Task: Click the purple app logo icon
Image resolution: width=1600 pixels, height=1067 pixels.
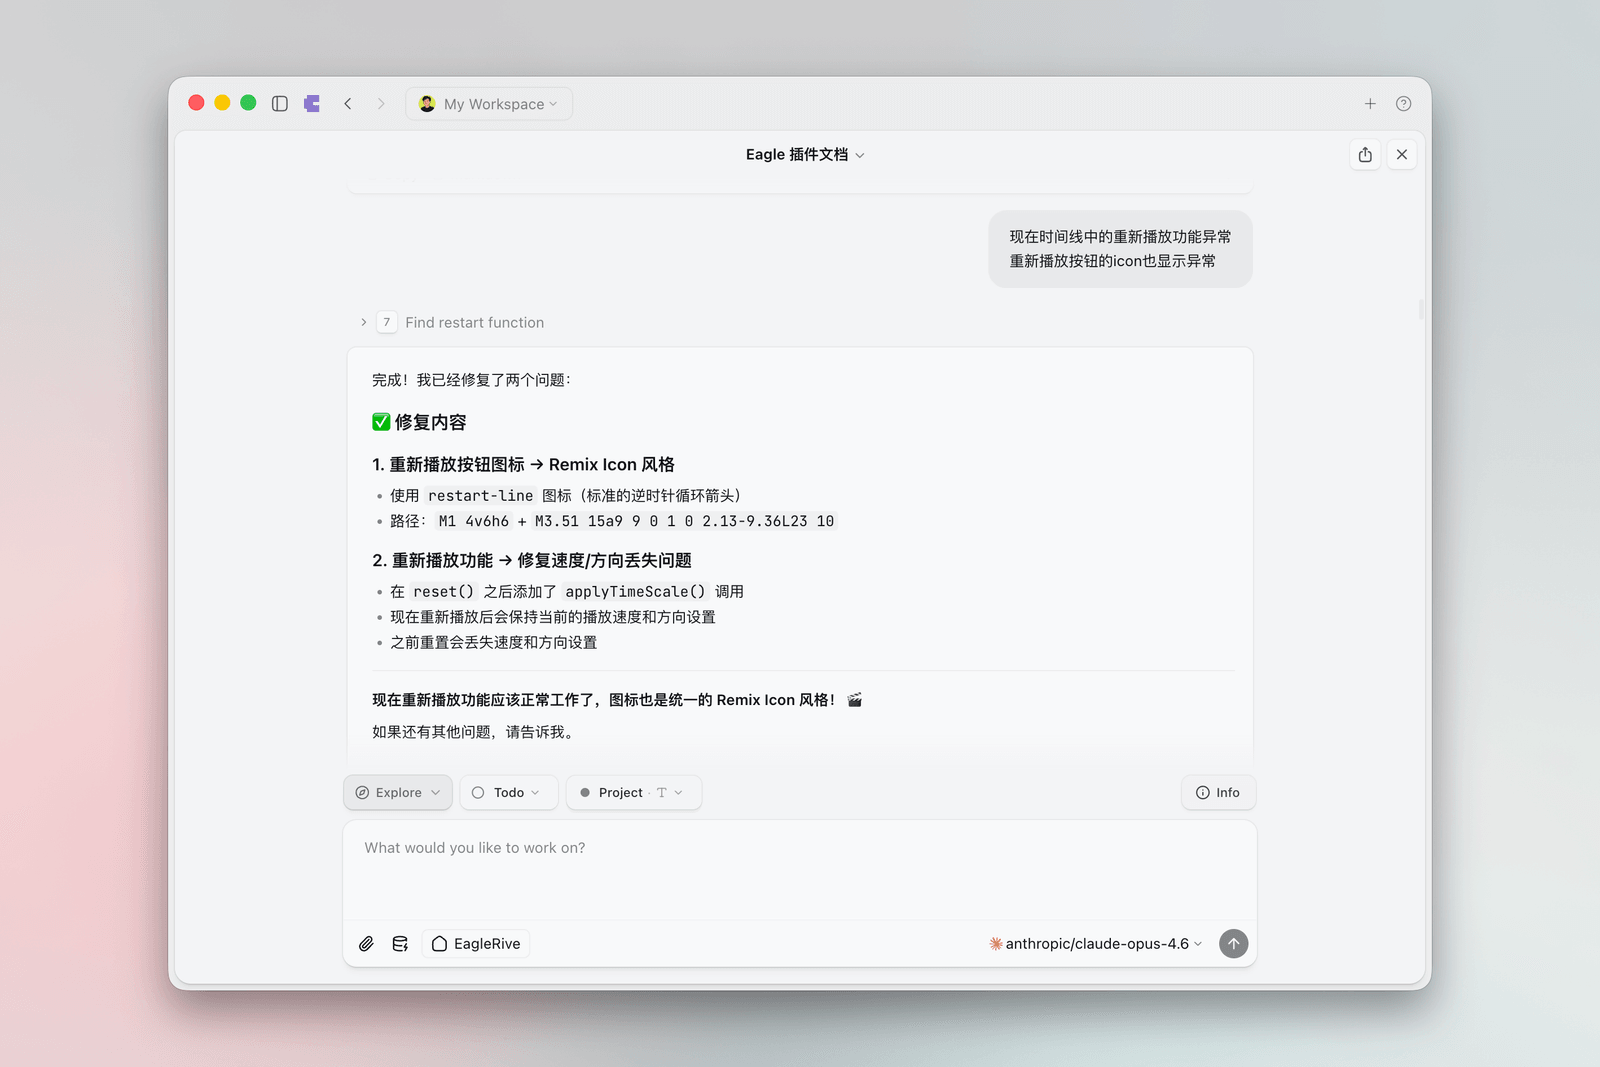Action: point(312,104)
